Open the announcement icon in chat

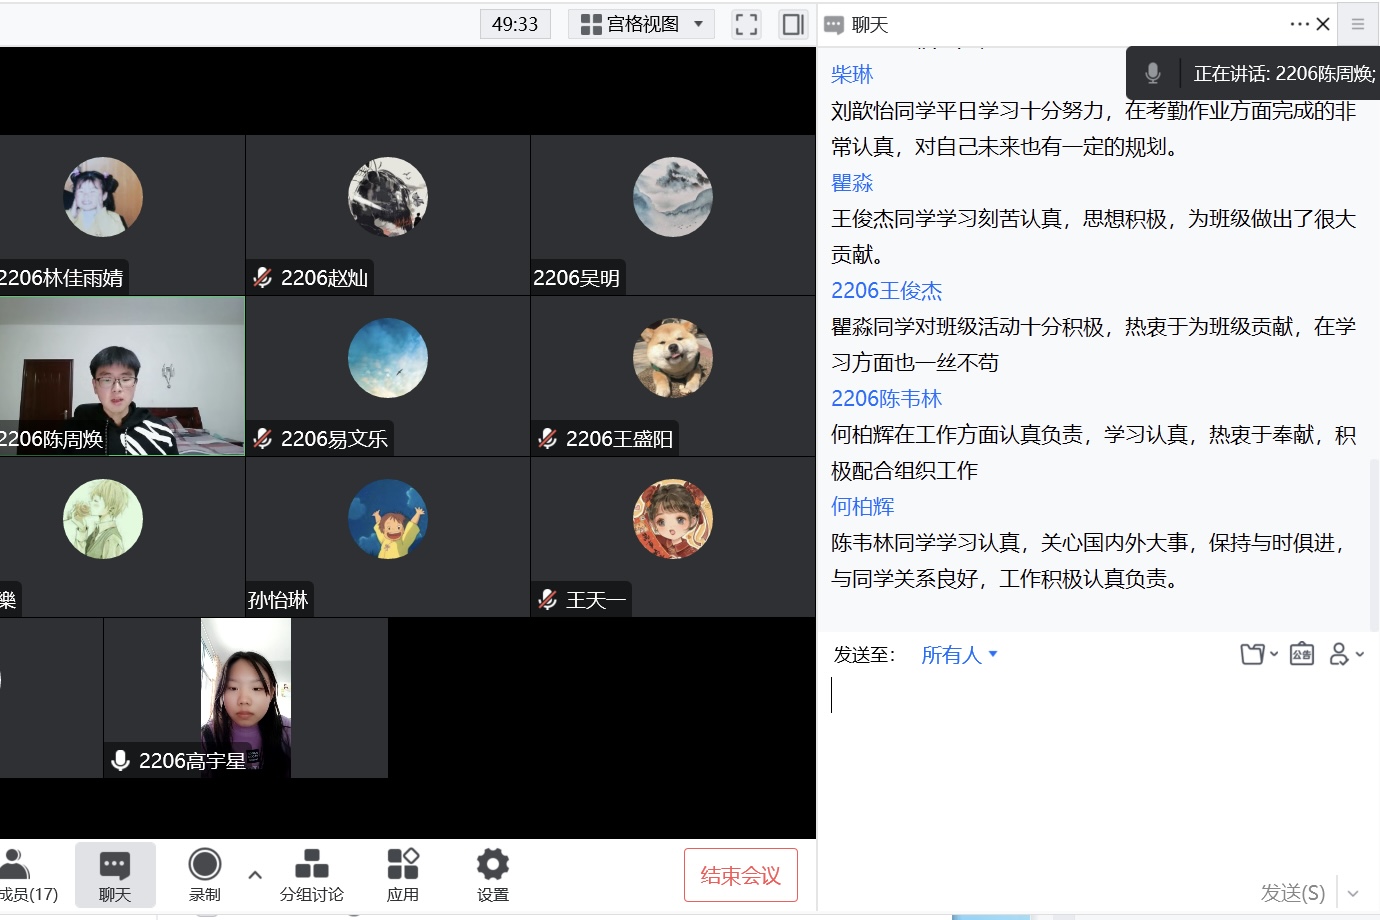(1301, 654)
